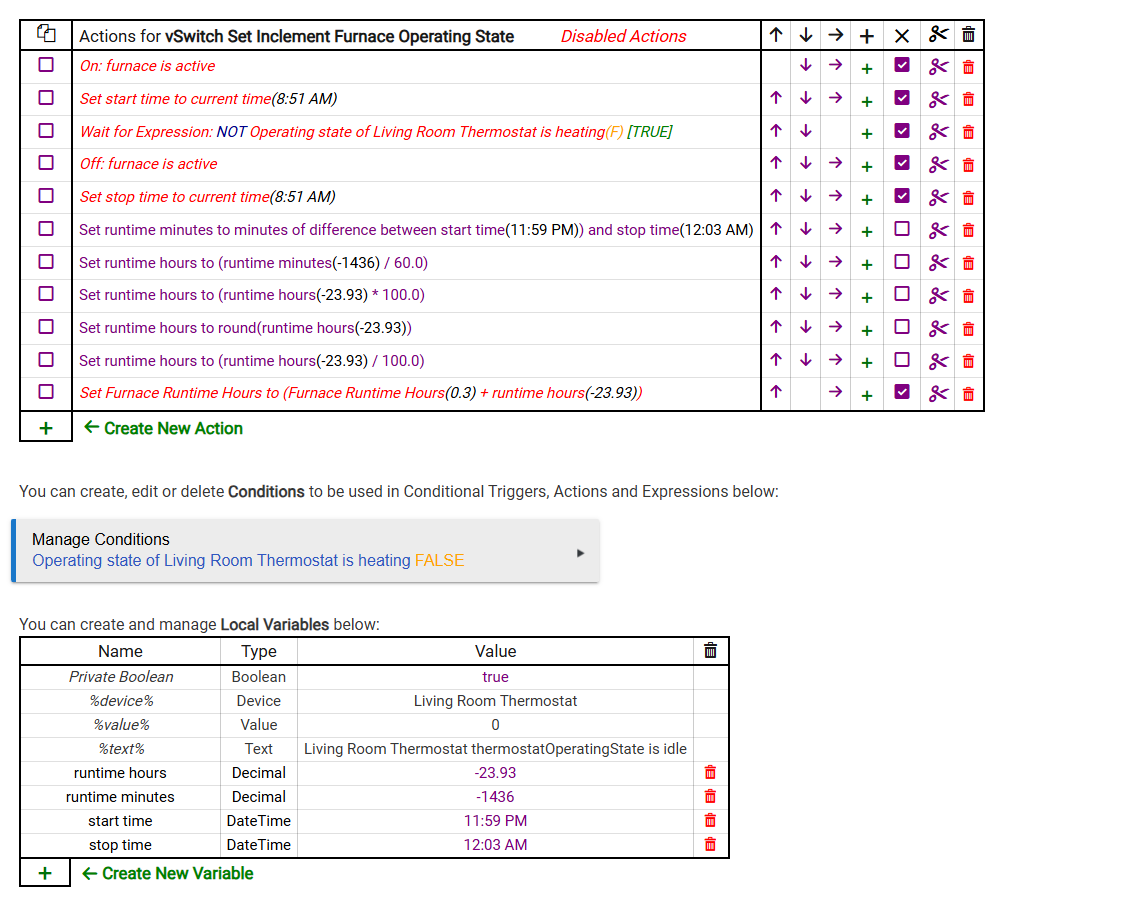1146x910 pixels.
Task: Edit the 'start time' variable value
Action: pyautogui.click(x=495, y=821)
